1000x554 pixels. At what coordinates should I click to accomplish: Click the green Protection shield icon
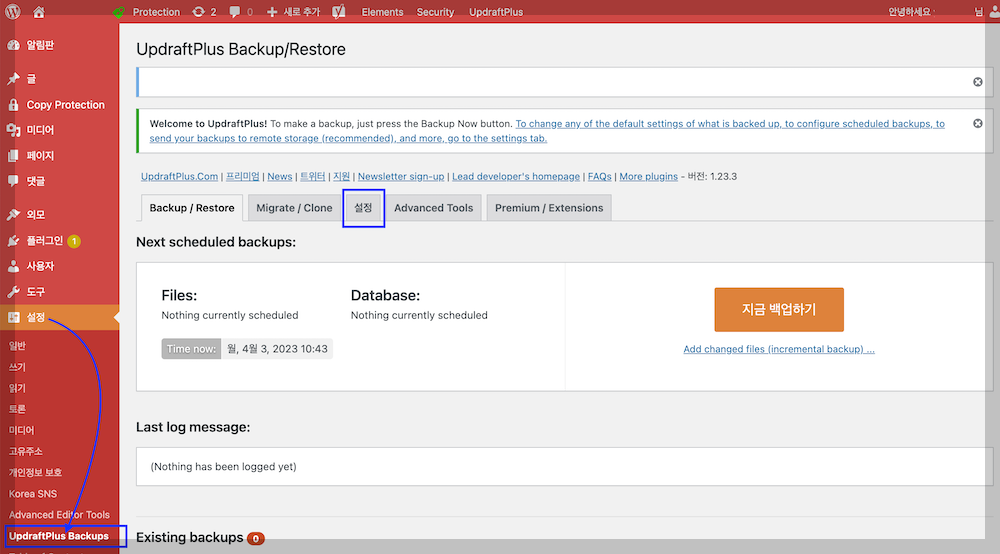click(119, 11)
